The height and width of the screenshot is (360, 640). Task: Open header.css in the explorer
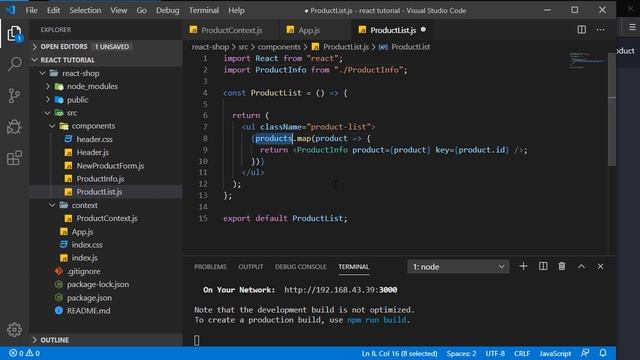coord(94,139)
